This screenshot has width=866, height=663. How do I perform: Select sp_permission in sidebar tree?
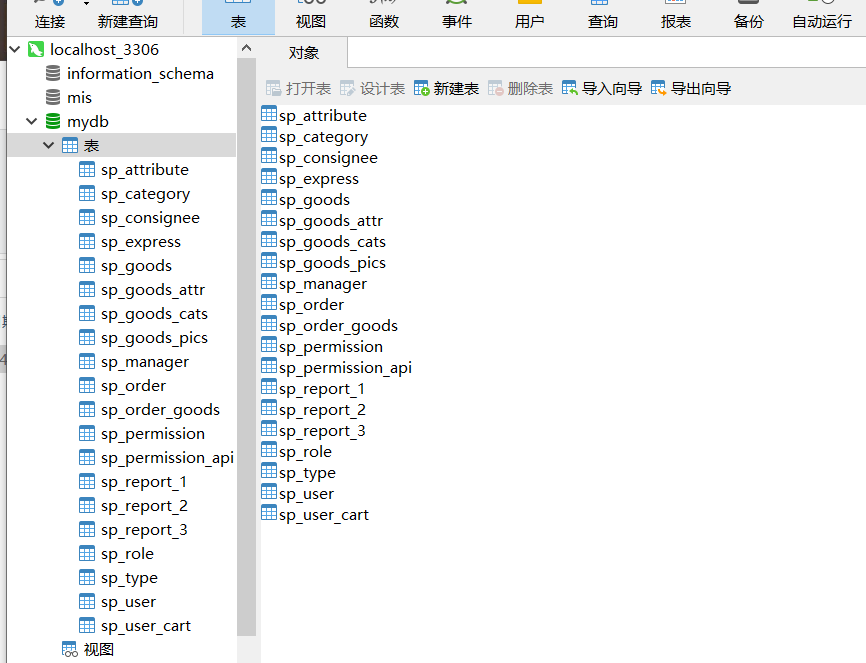(x=153, y=434)
